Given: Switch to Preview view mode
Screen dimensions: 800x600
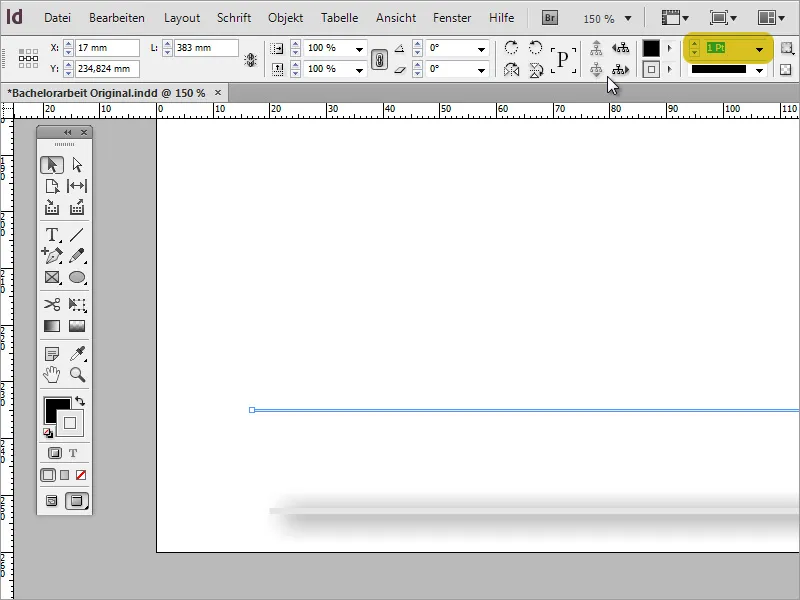Looking at the screenshot, I should click(x=77, y=501).
